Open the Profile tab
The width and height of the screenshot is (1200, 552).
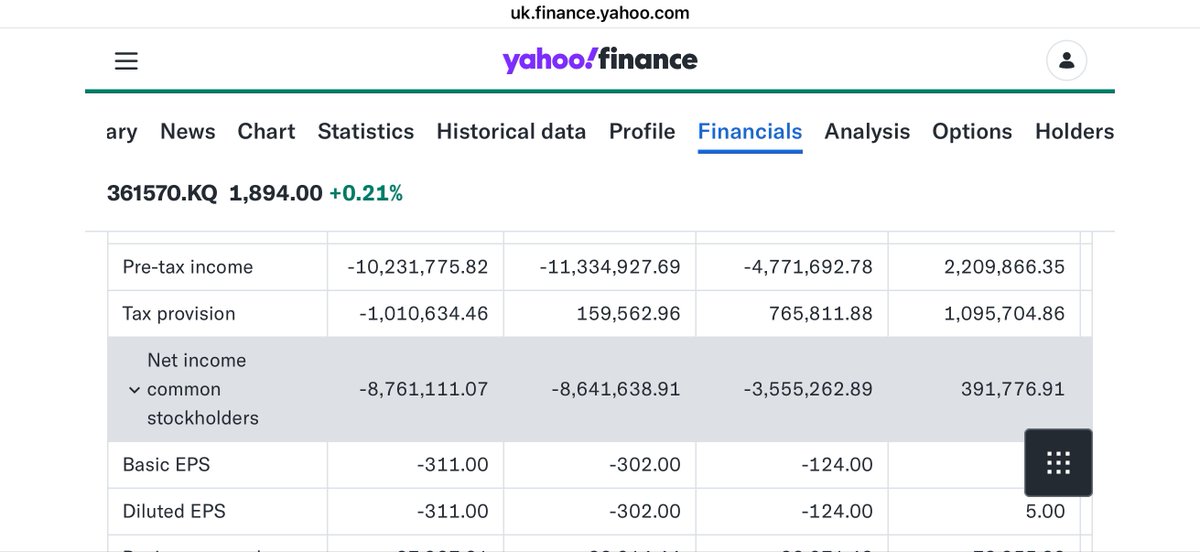[x=642, y=131]
